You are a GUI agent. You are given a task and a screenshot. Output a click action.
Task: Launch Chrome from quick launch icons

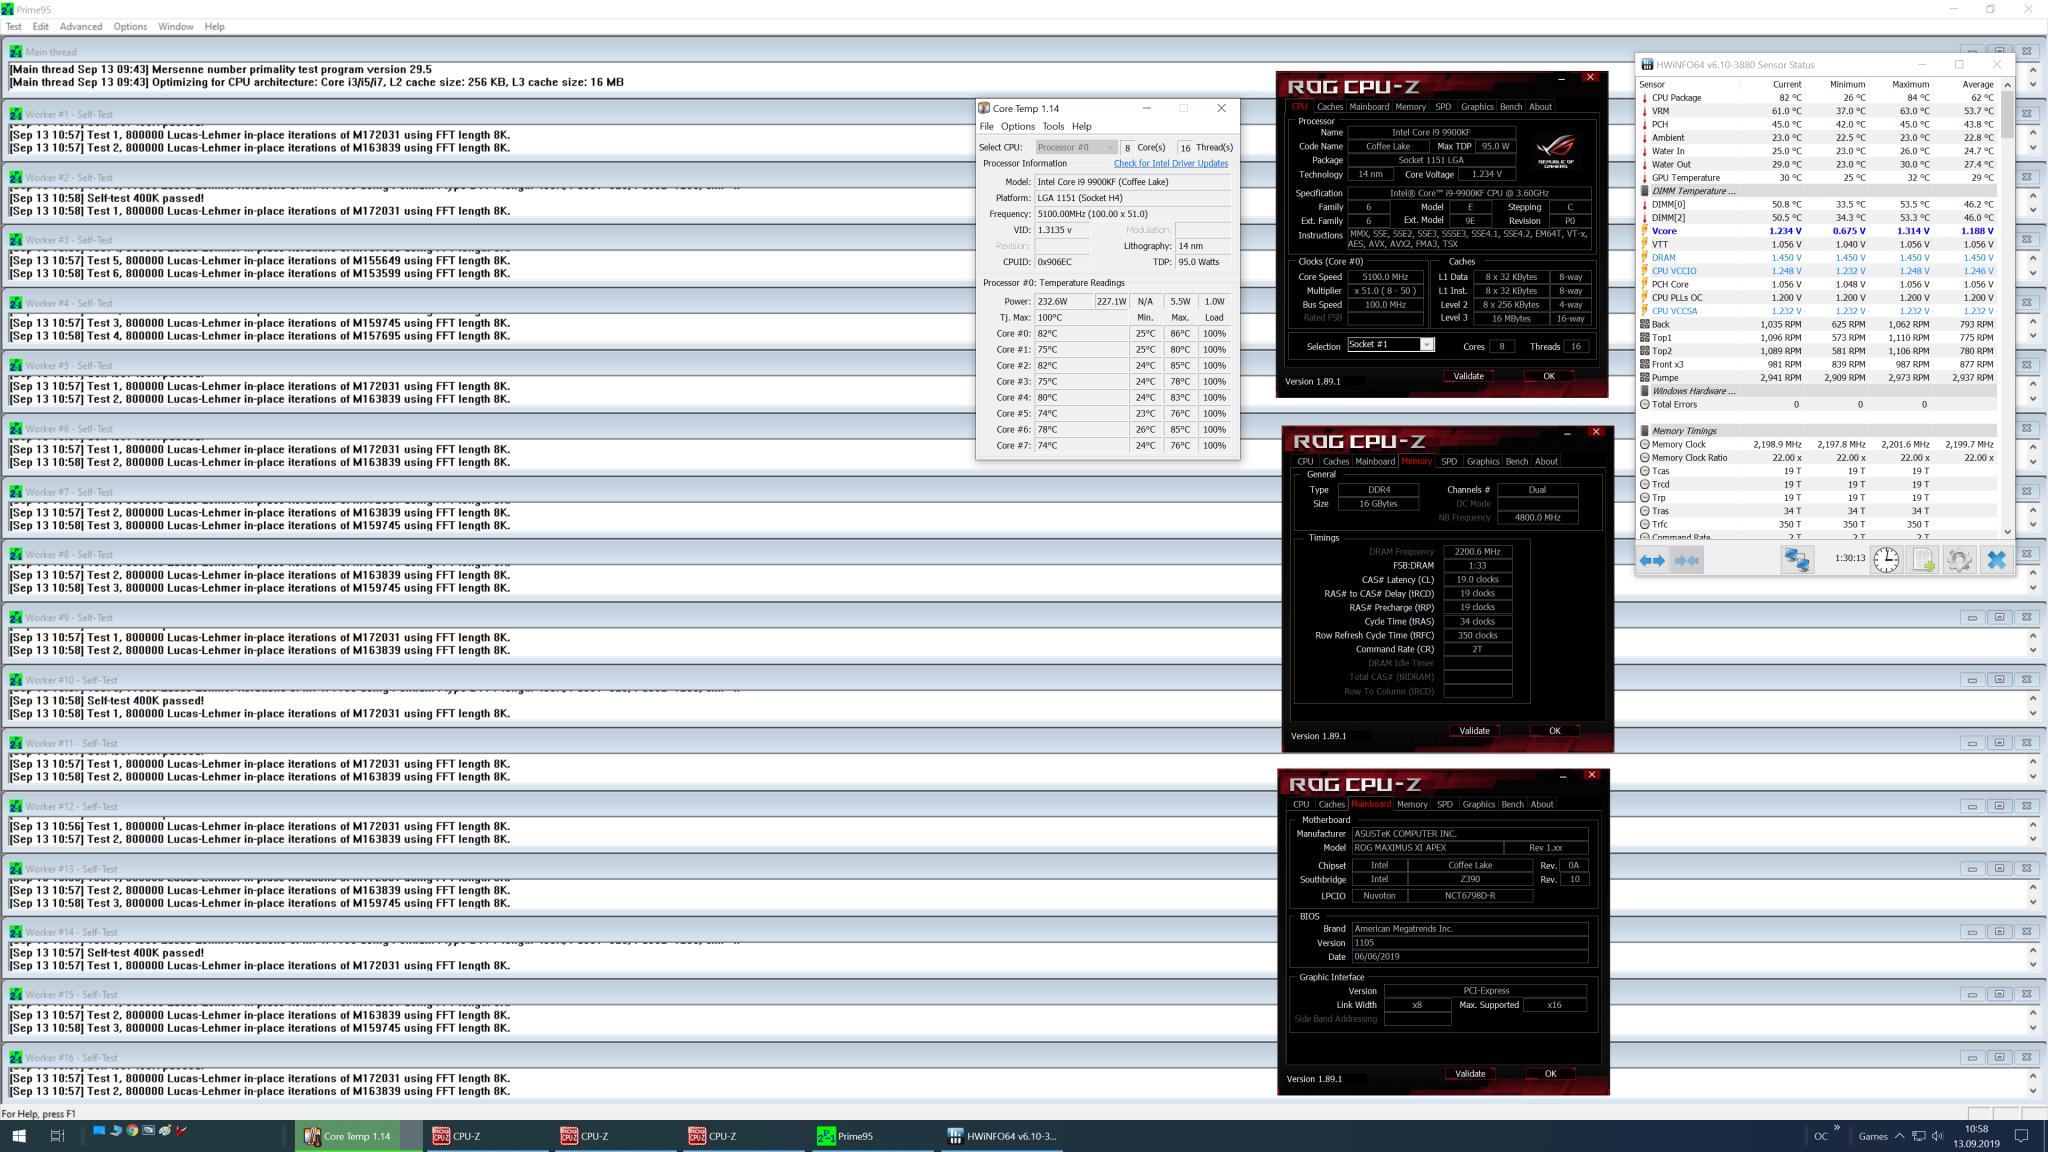tap(131, 1131)
